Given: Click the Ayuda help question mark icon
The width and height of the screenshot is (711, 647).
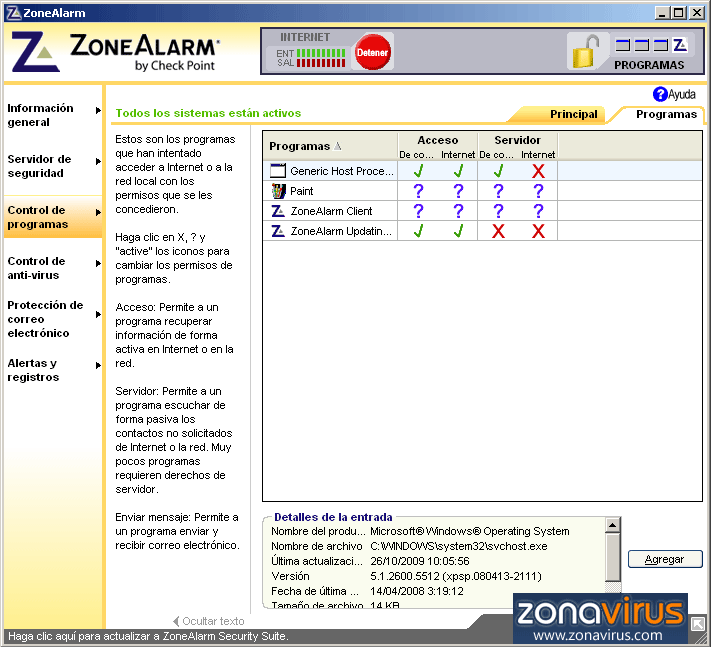Looking at the screenshot, I should 660,94.
